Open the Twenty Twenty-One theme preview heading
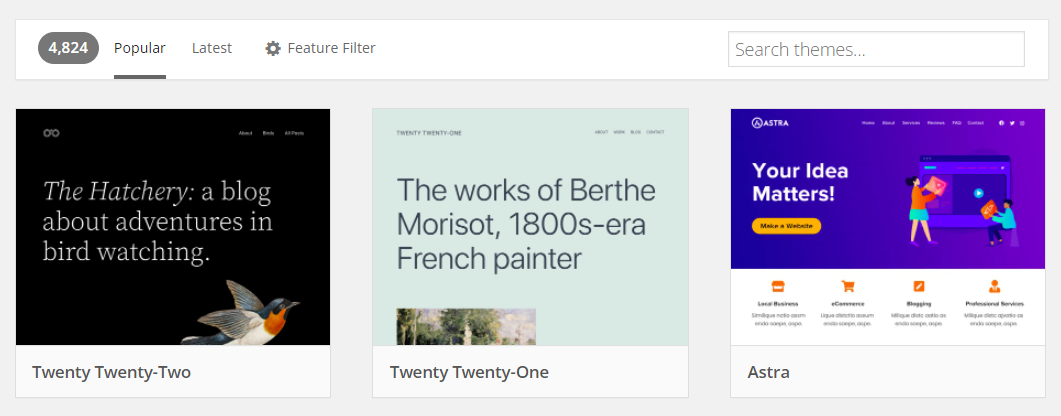1061x416 pixels. [x=526, y=224]
